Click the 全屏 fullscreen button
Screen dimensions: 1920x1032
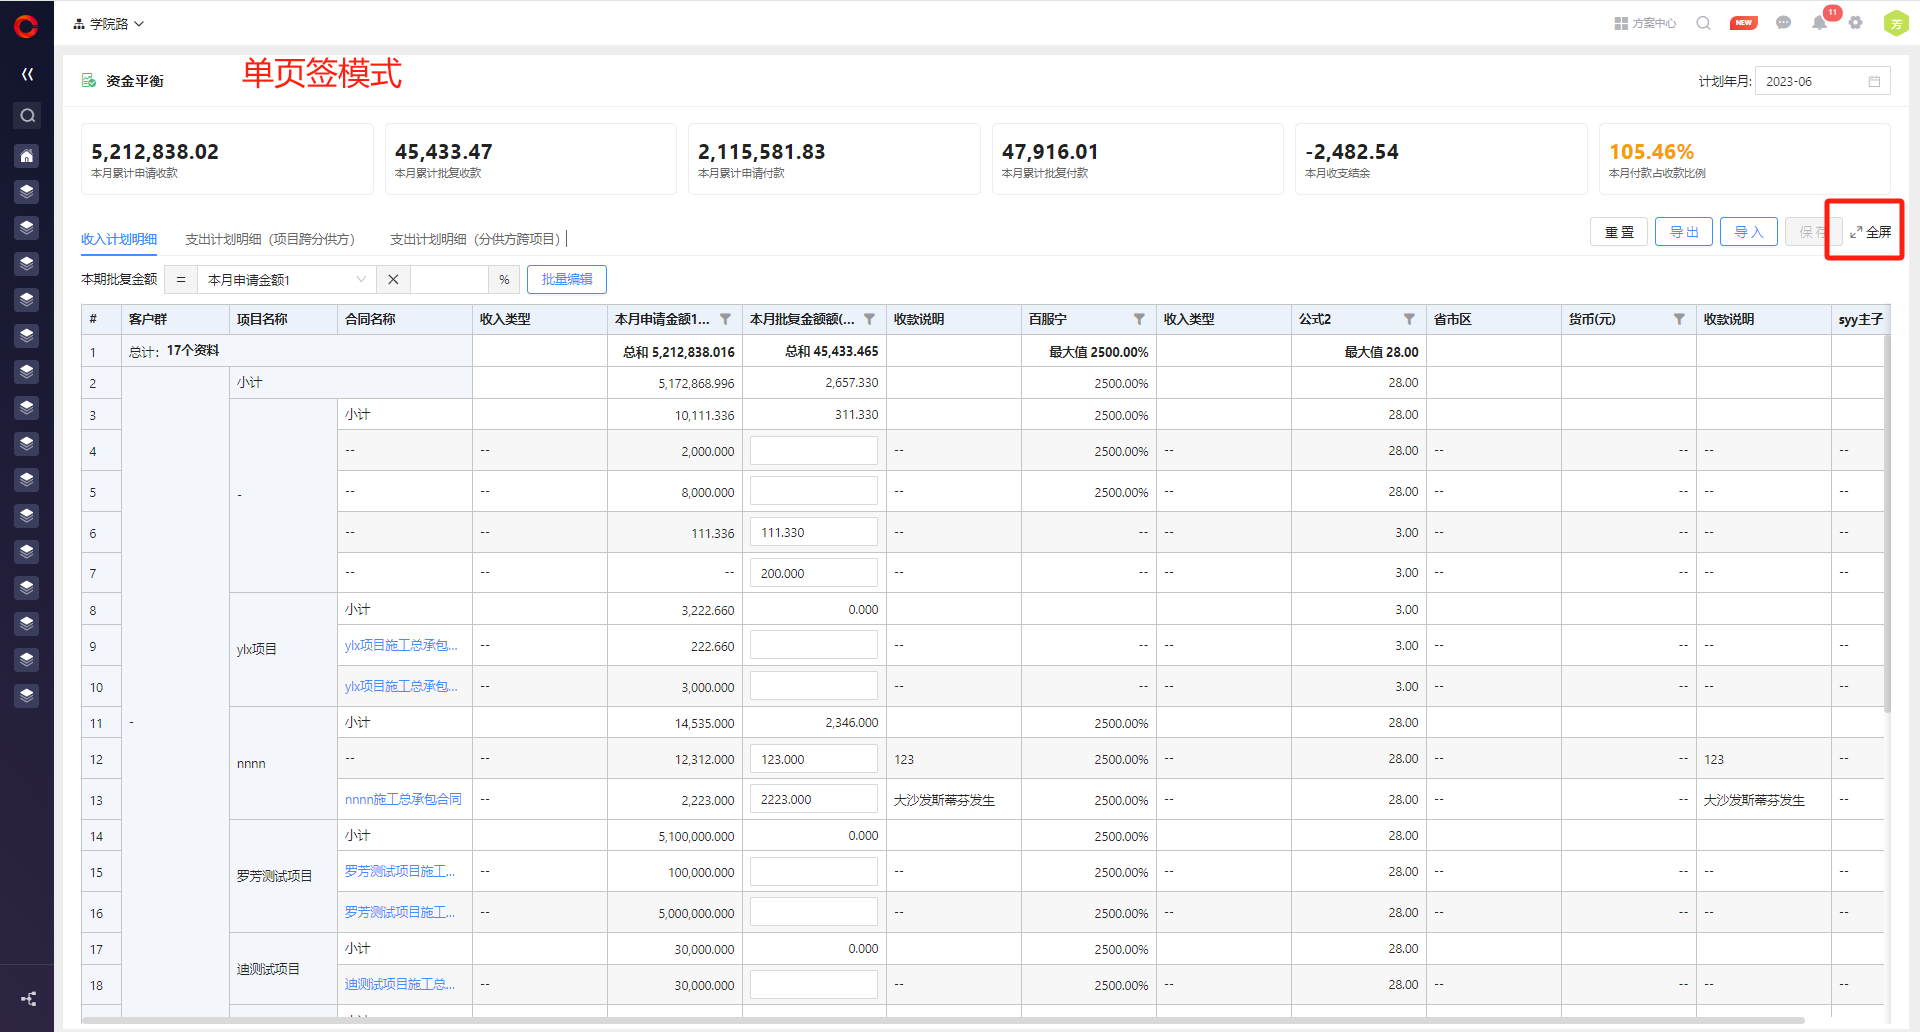[x=1870, y=232]
